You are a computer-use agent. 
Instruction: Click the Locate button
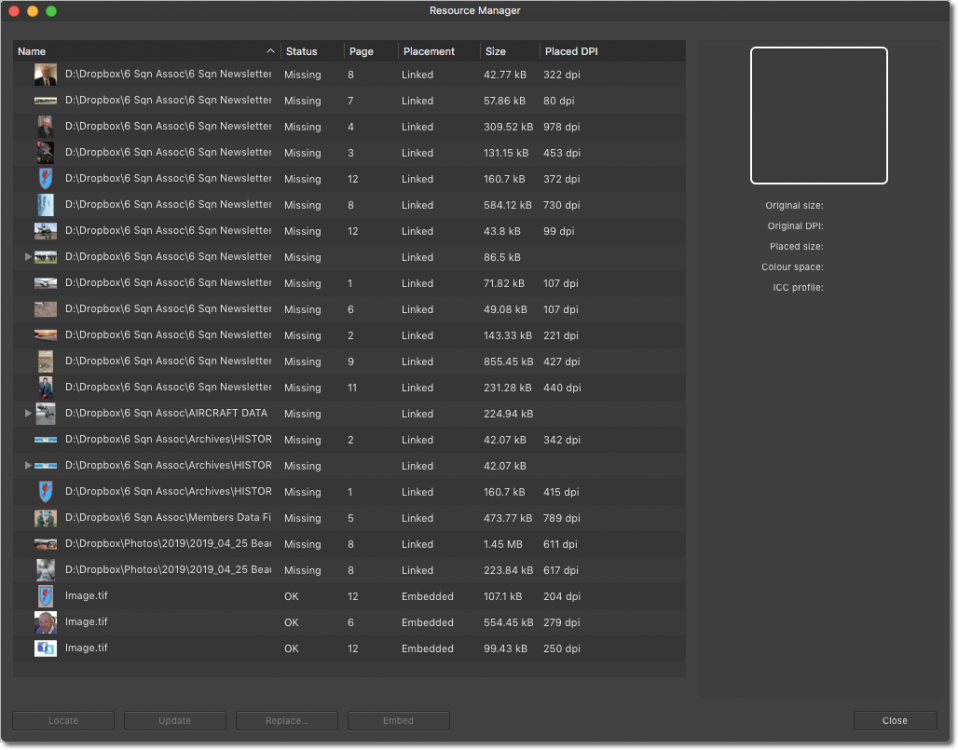click(x=63, y=721)
